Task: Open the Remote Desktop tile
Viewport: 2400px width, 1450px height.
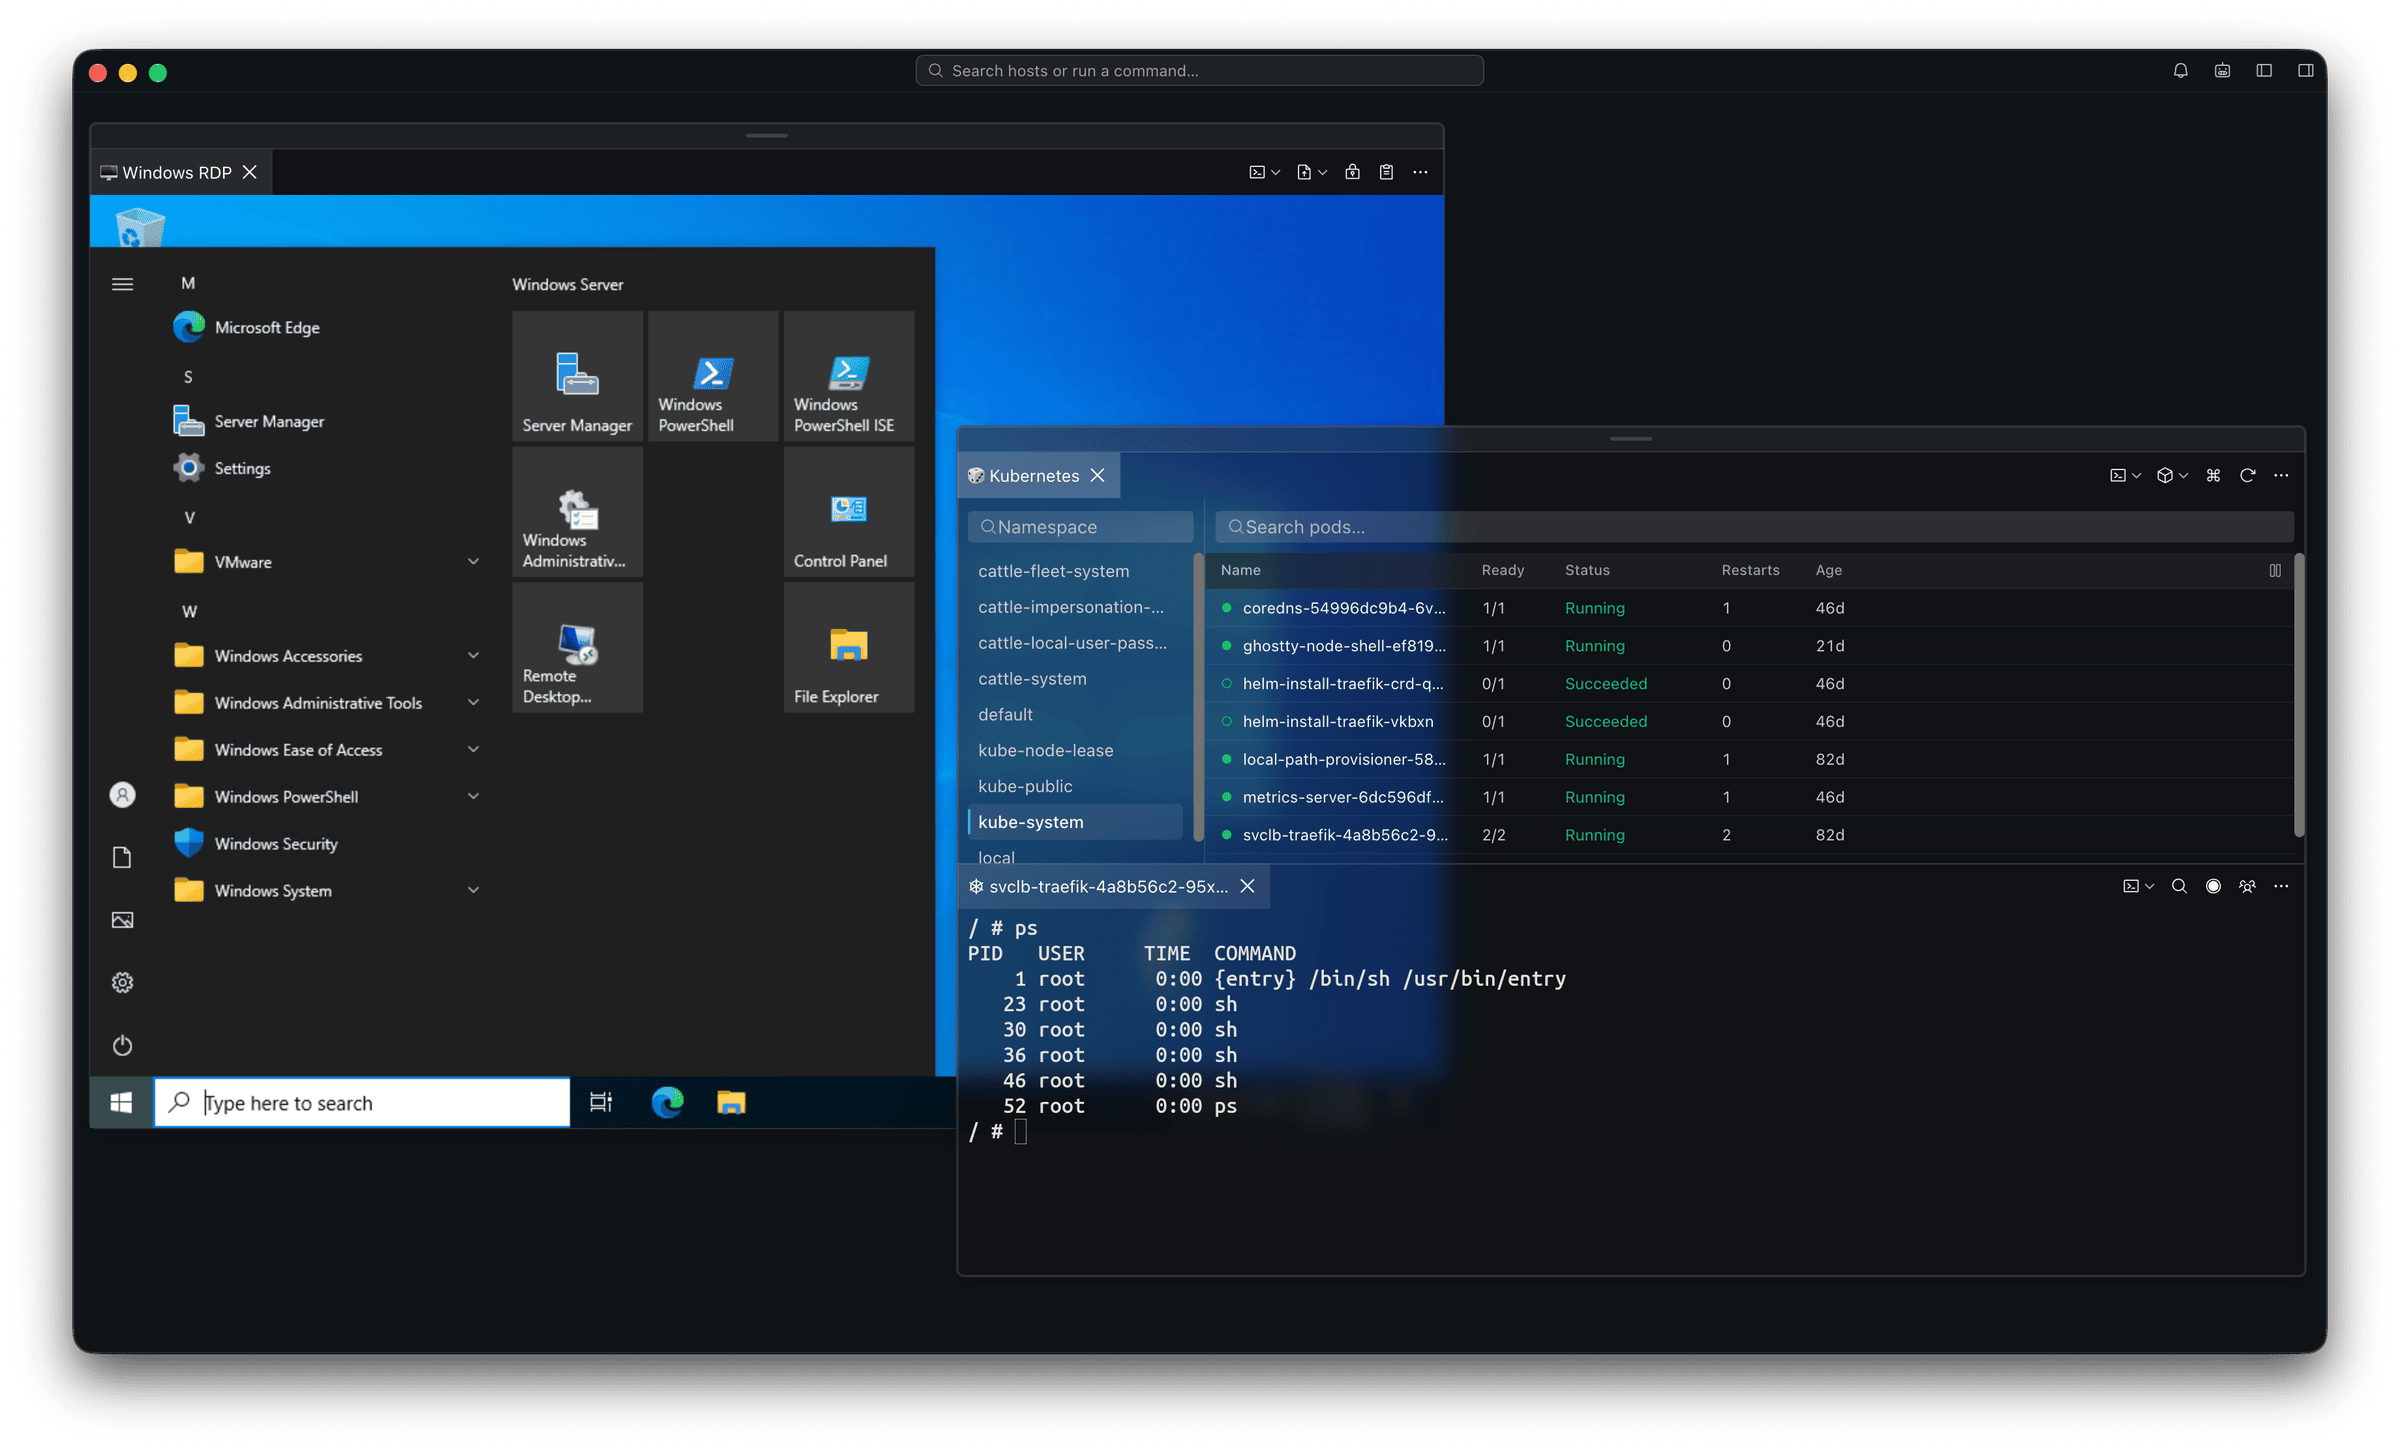Action: tap(577, 647)
